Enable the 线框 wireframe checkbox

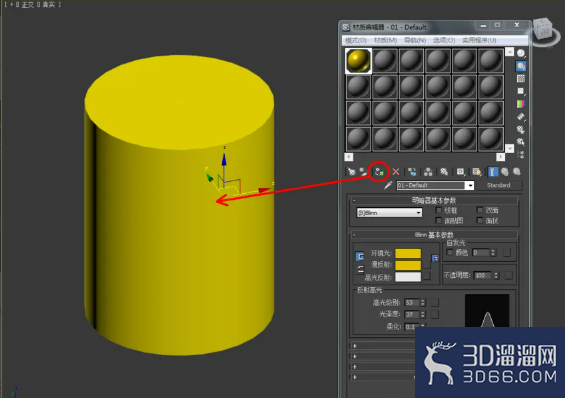tap(439, 210)
